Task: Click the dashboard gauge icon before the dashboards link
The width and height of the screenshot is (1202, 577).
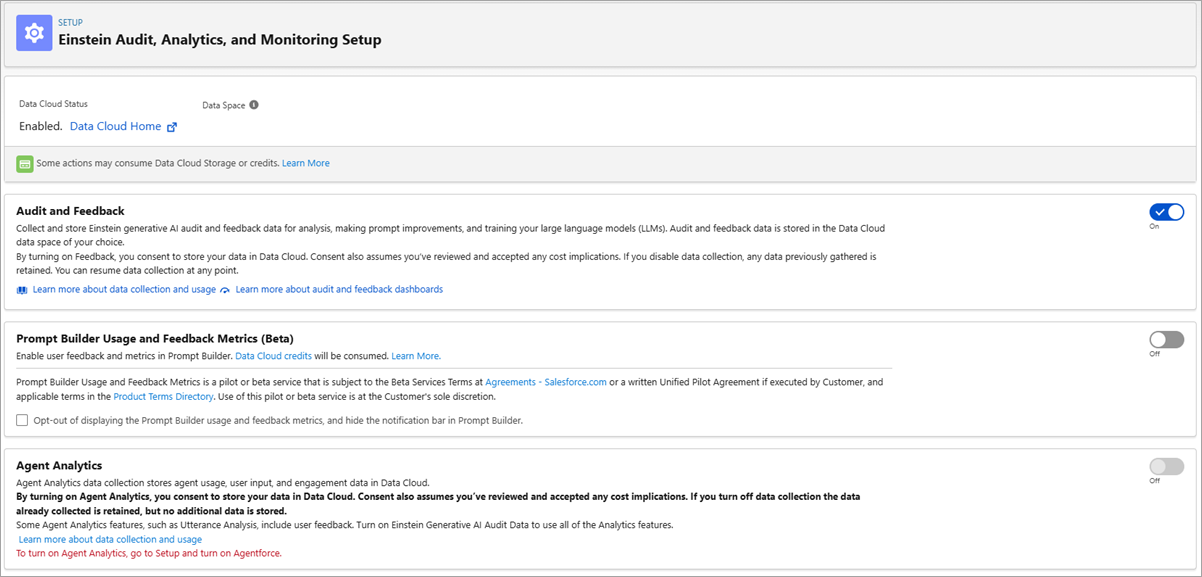Action: pyautogui.click(x=225, y=289)
